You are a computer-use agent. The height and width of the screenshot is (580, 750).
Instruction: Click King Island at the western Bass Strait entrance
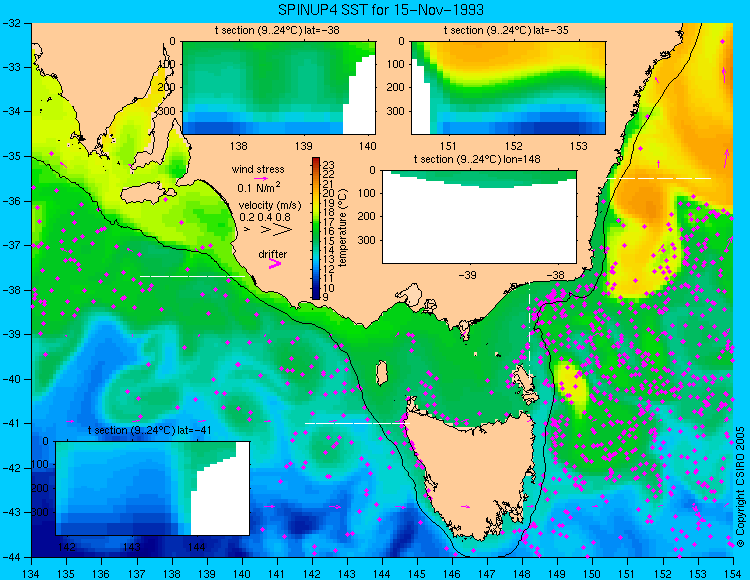tap(382, 373)
